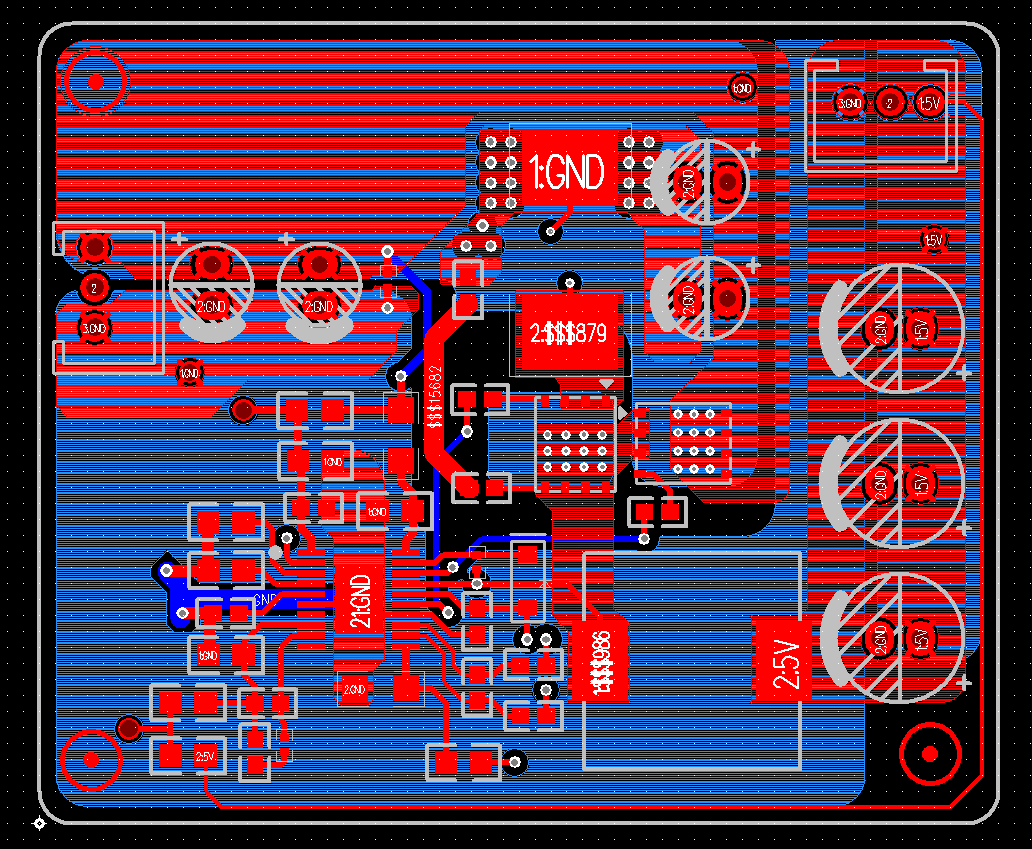Select 2:GND pad of capacitor nearest the left connector
The height and width of the screenshot is (849, 1032).
(211, 307)
